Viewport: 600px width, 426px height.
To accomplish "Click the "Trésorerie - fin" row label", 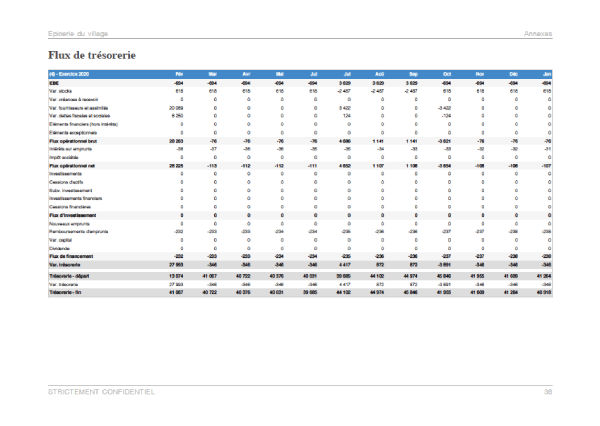I will tap(67, 291).
